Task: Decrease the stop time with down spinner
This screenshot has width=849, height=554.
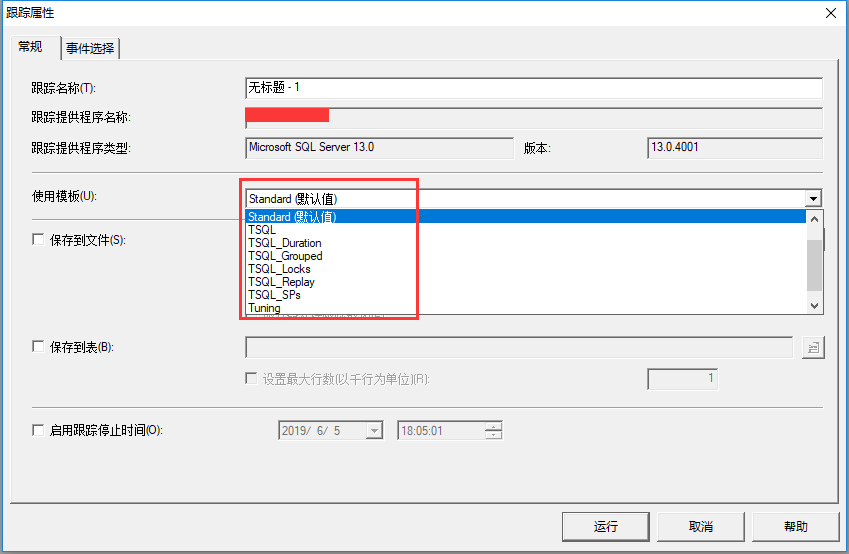Action: (493, 435)
